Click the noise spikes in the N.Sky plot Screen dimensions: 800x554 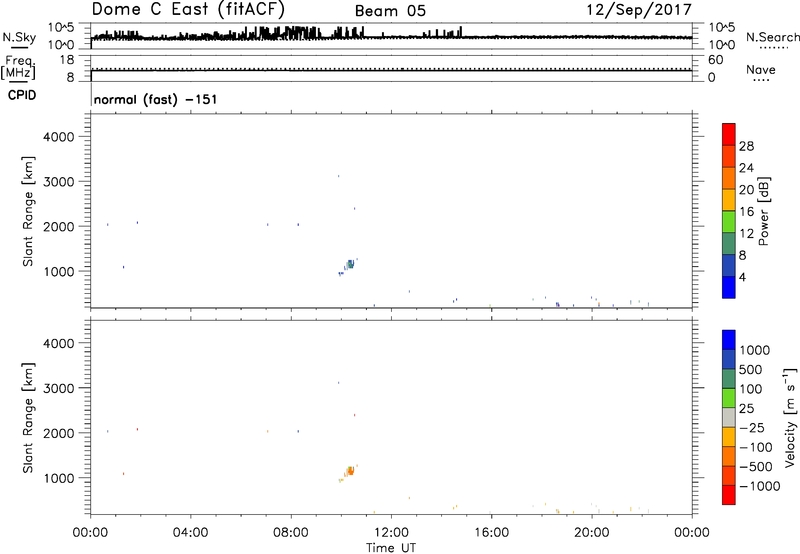(x=288, y=33)
